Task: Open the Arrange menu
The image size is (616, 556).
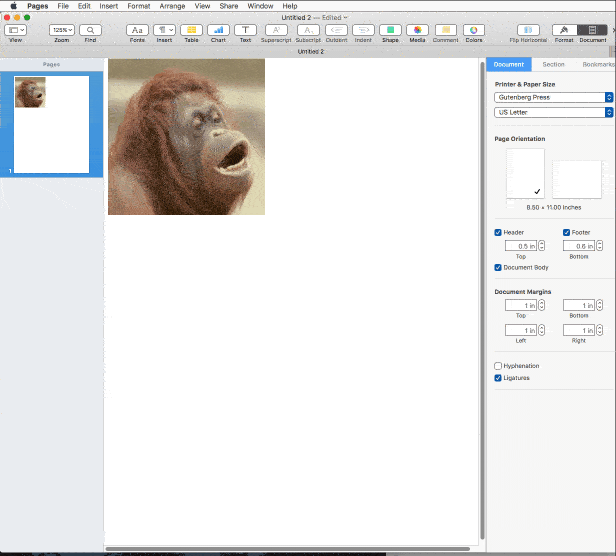Action: tap(172, 6)
